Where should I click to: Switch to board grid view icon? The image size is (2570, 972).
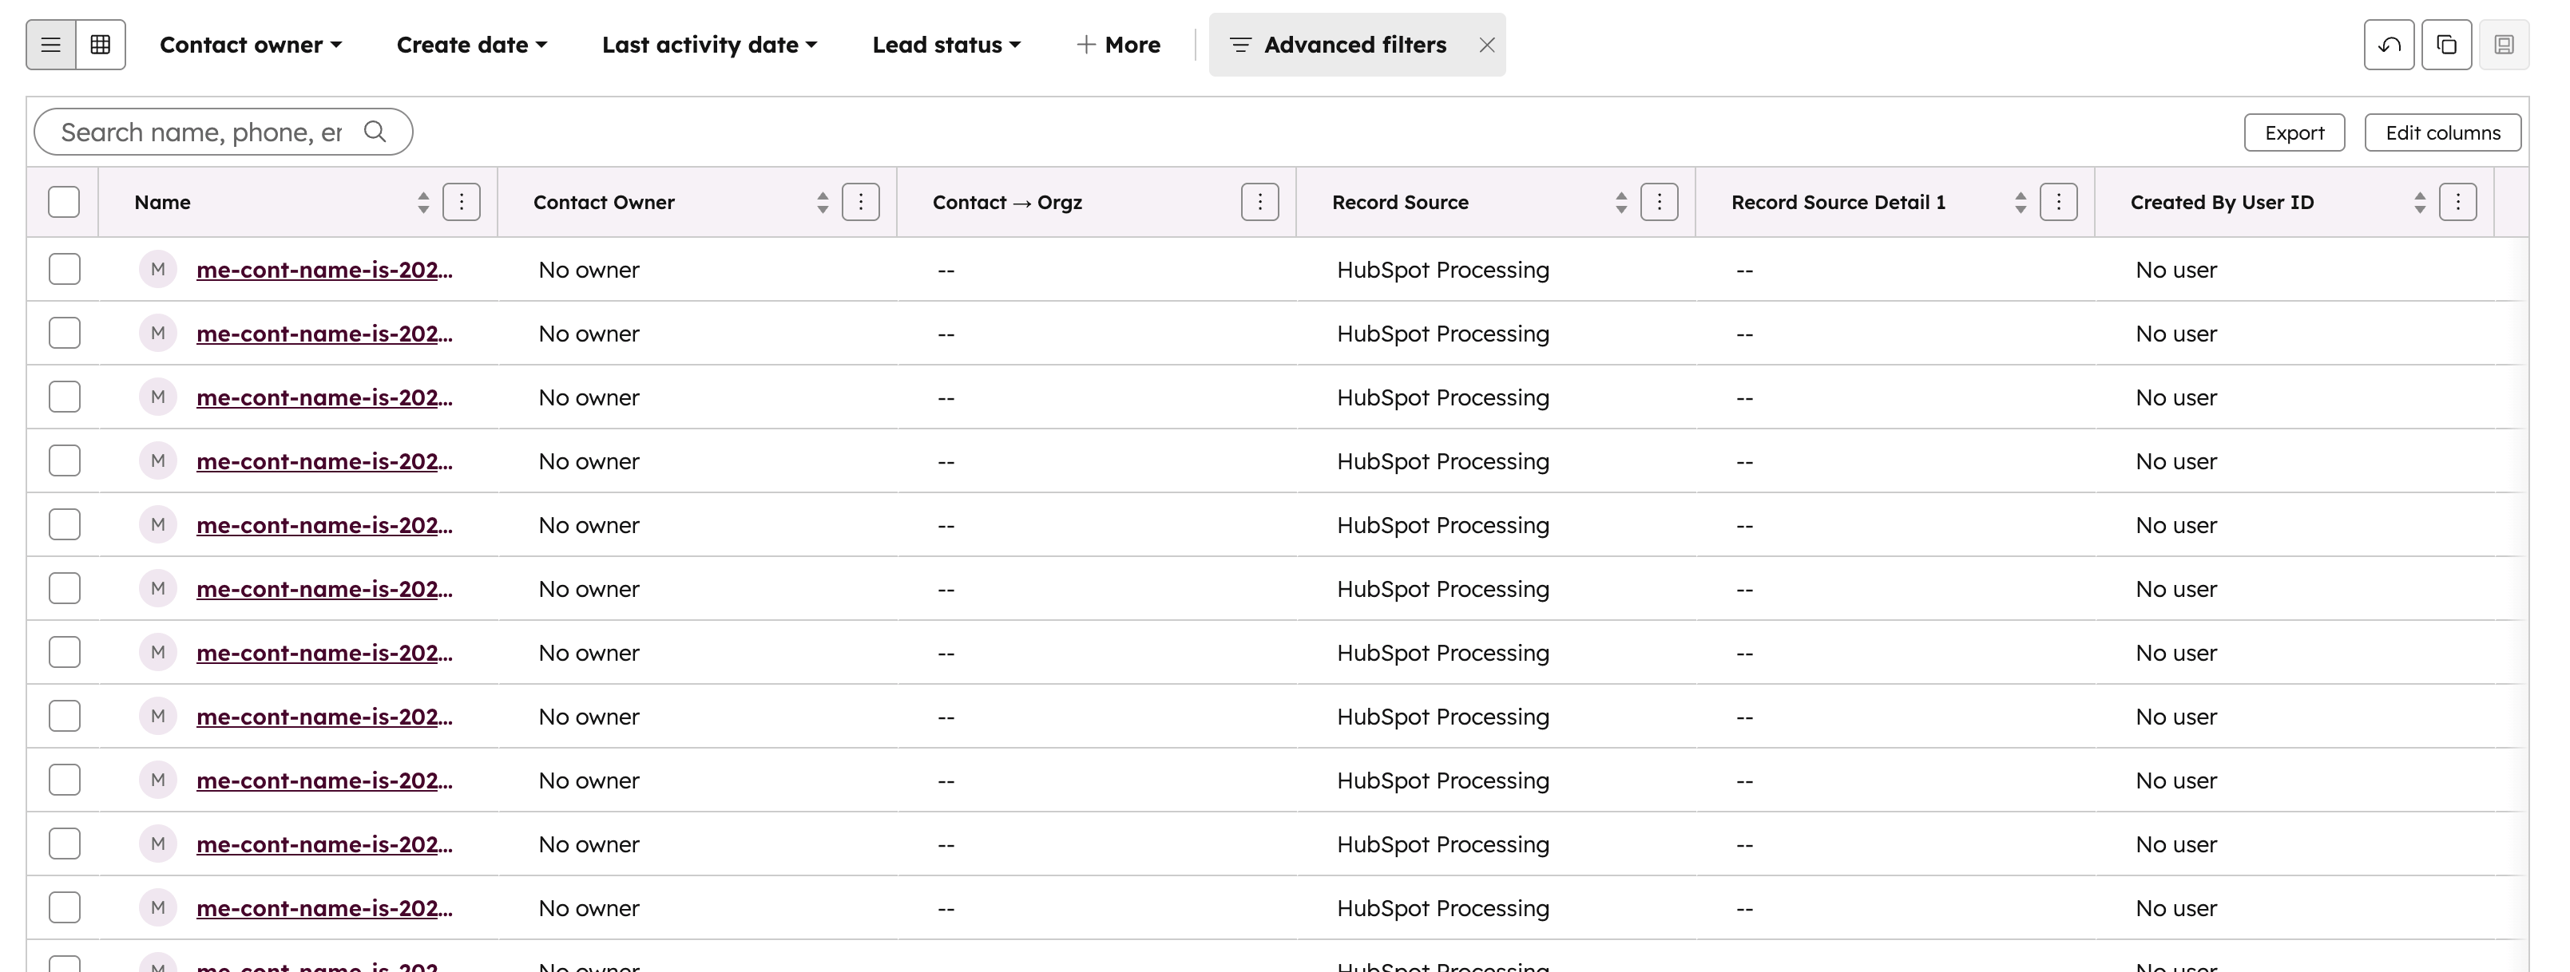[x=100, y=45]
